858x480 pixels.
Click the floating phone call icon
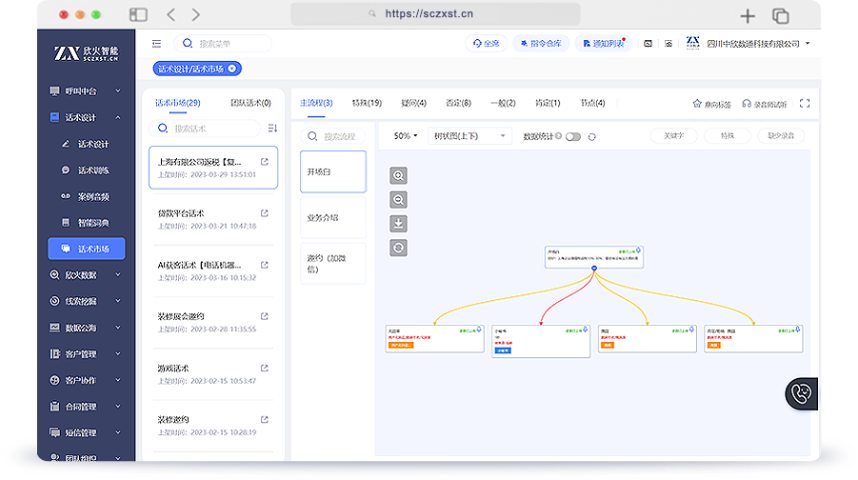800,393
